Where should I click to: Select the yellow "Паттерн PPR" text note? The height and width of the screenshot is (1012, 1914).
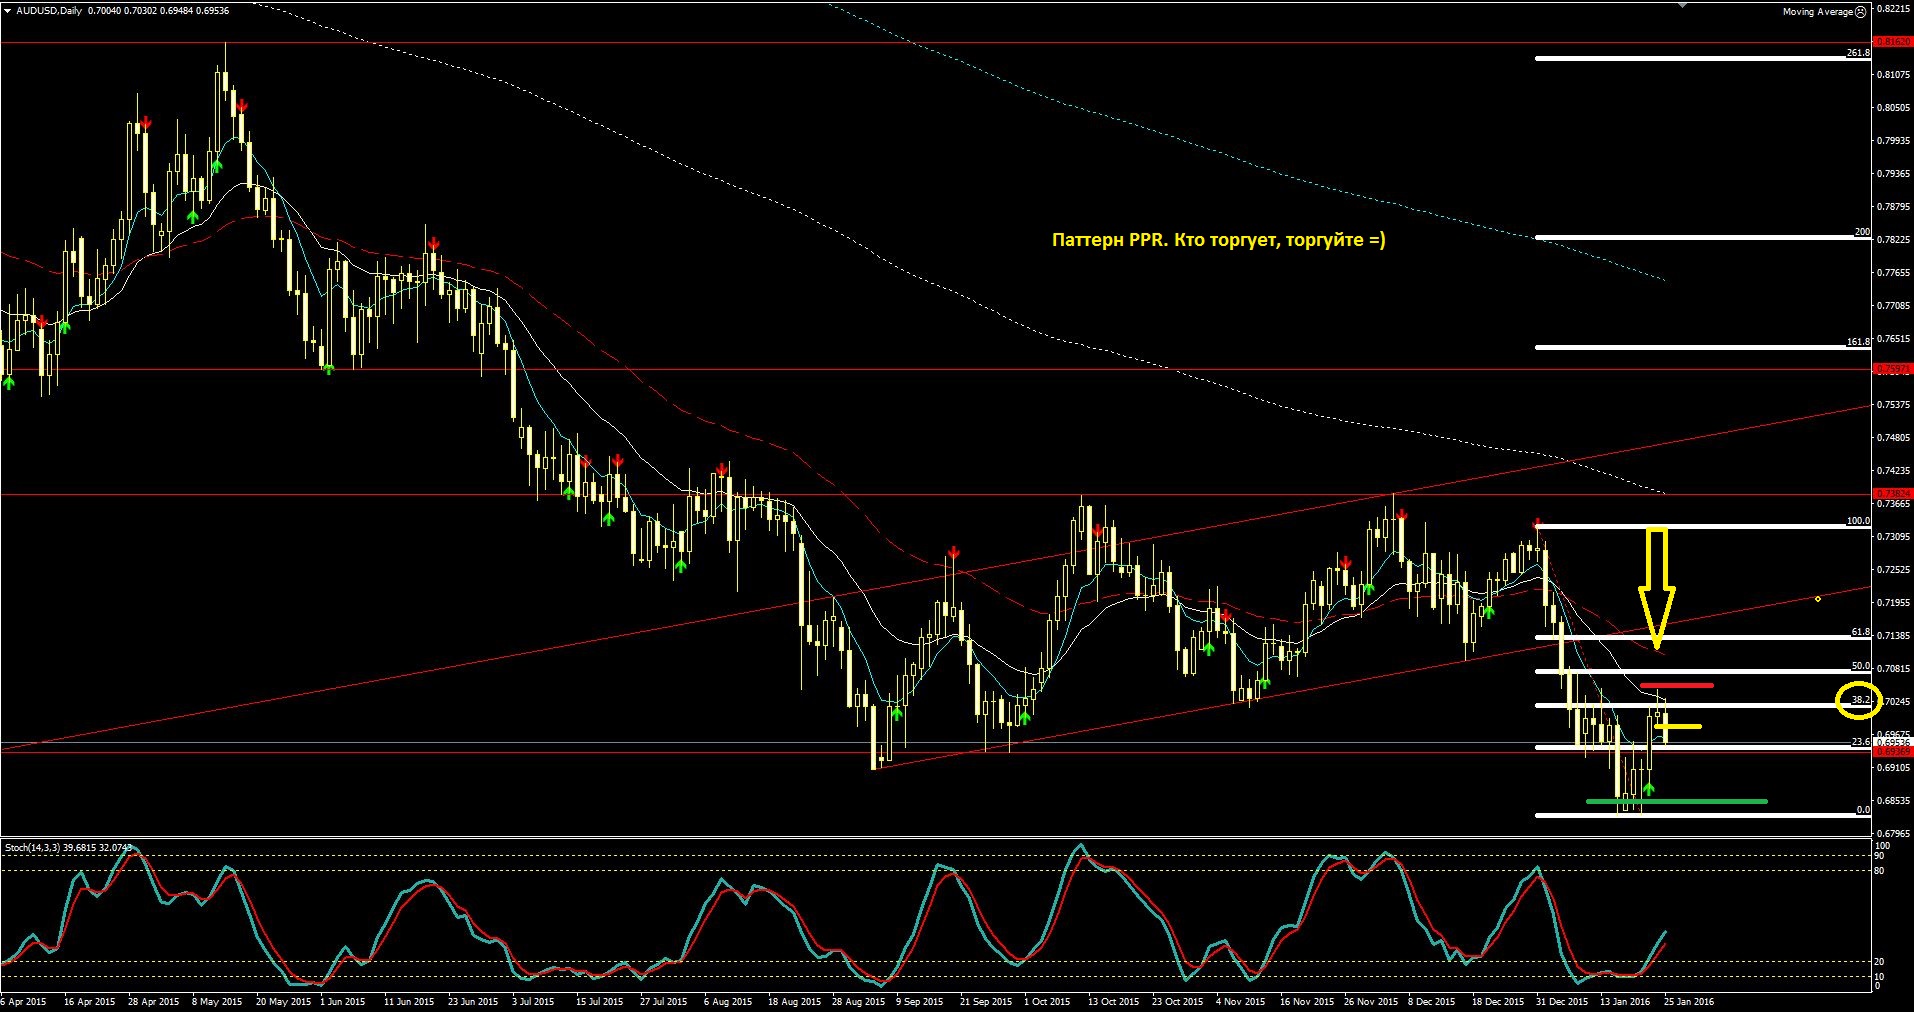tap(1218, 240)
